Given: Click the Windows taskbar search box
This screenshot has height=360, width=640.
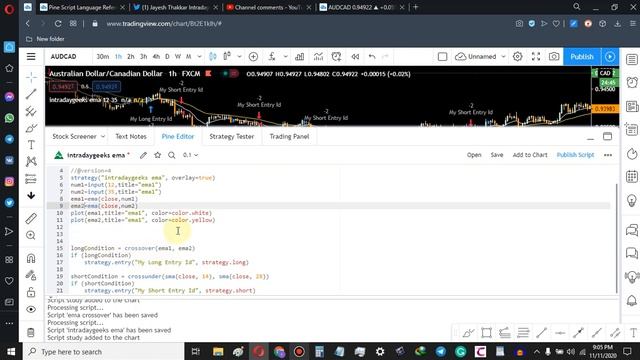Looking at the screenshot, I should point(104,351).
